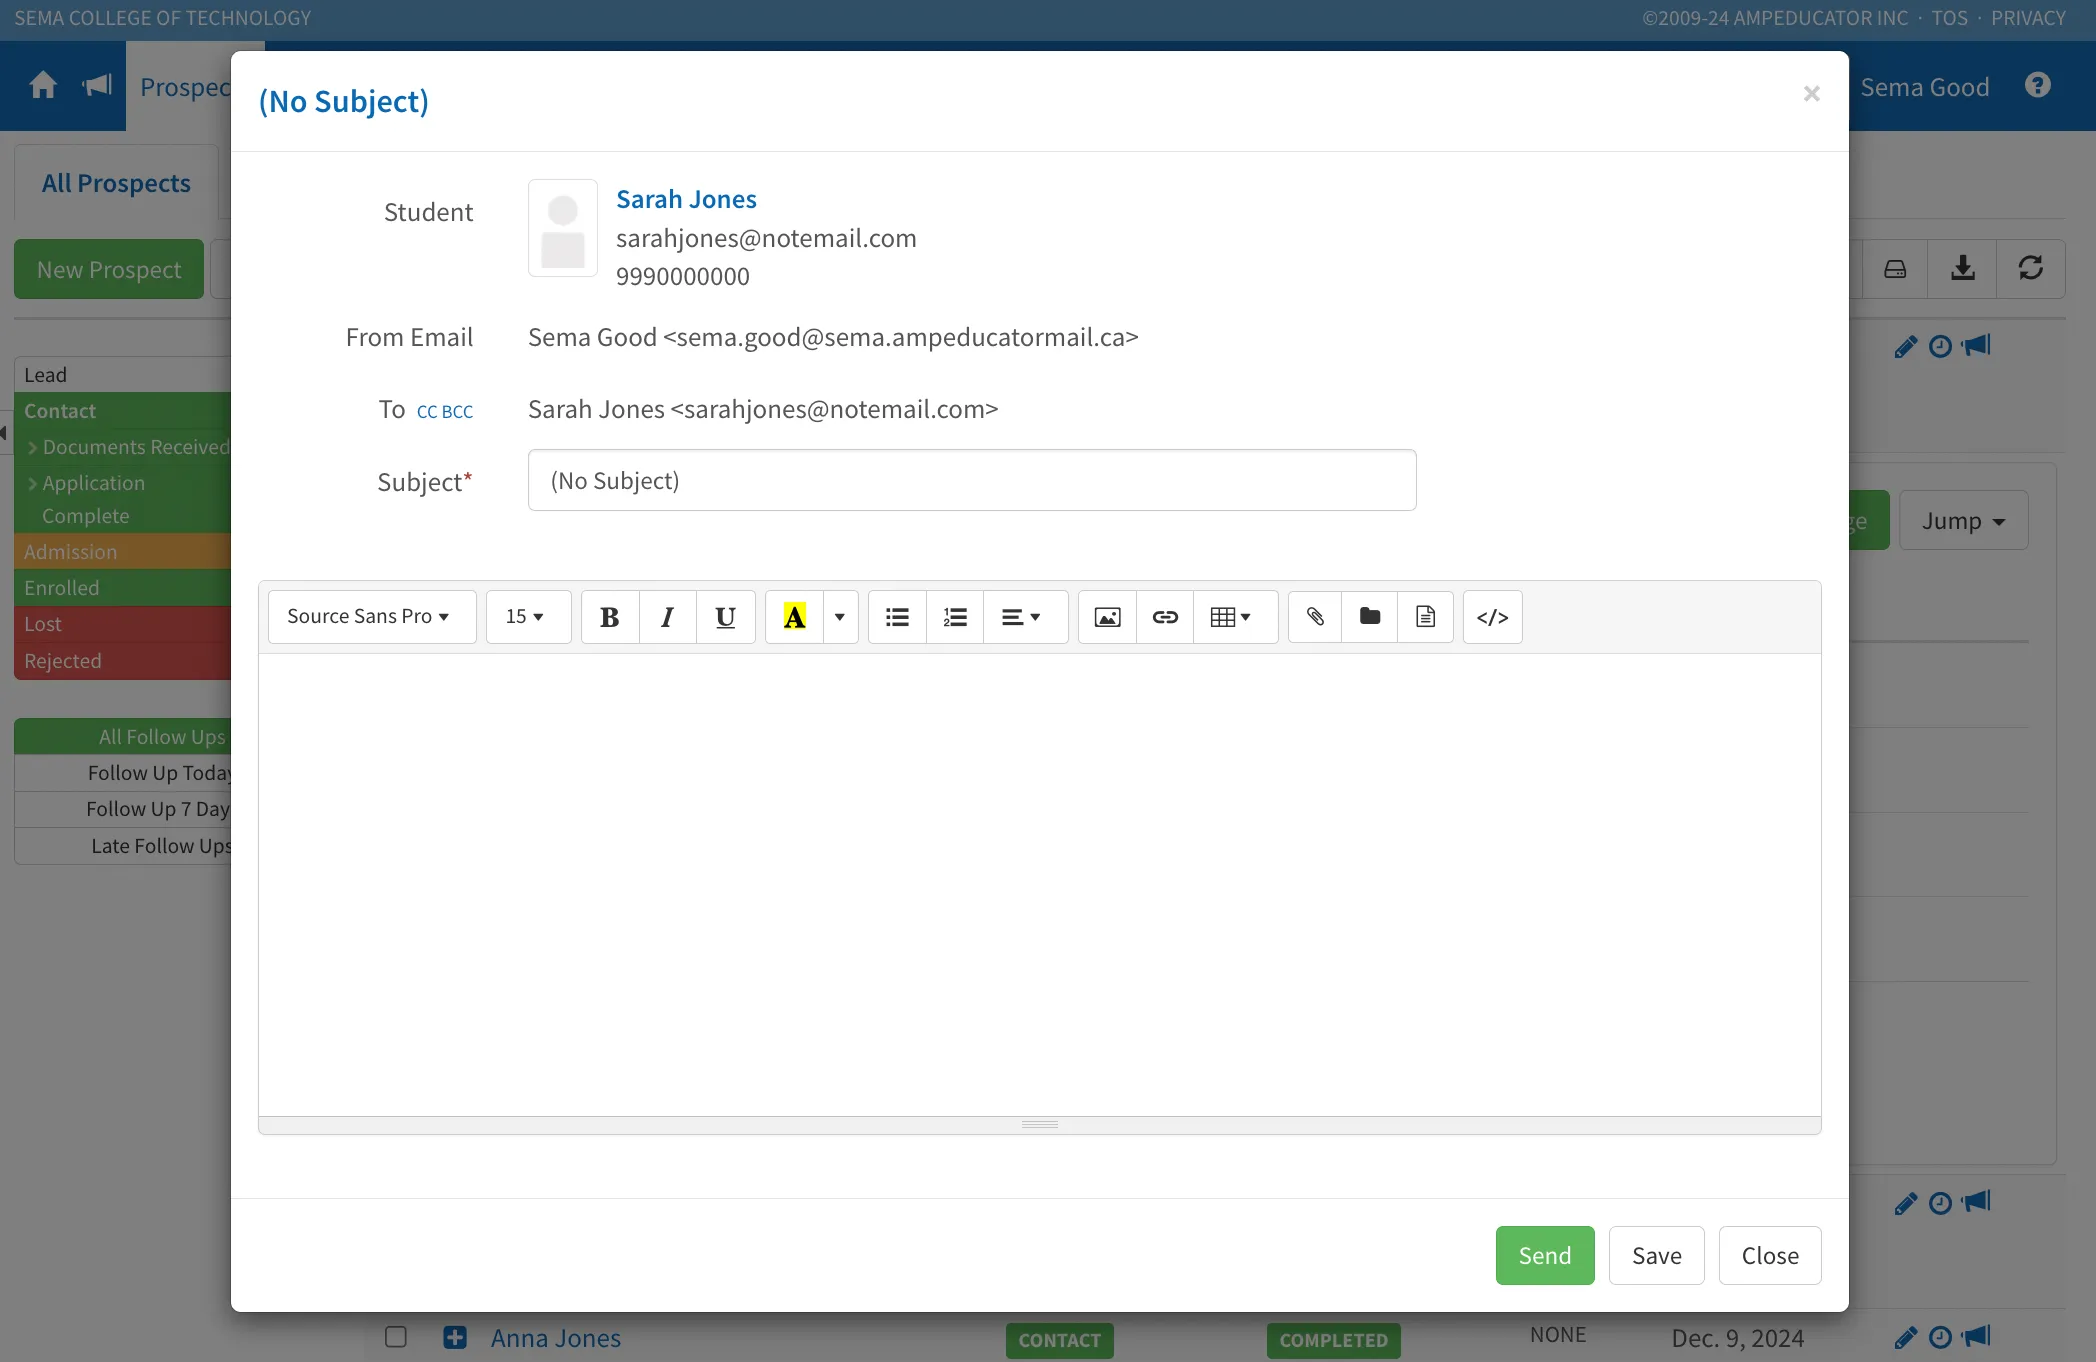Image resolution: width=2096 pixels, height=1362 pixels.
Task: Dismiss the dialog with the X icon
Action: (x=1811, y=94)
